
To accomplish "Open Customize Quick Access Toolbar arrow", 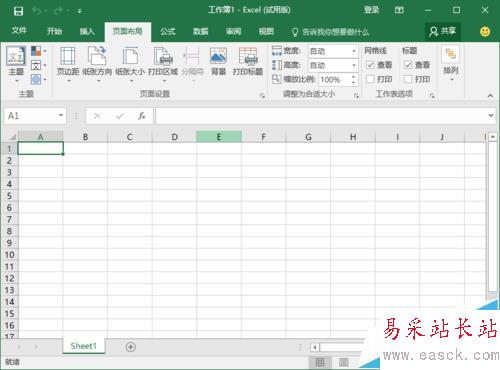I will coord(80,12).
